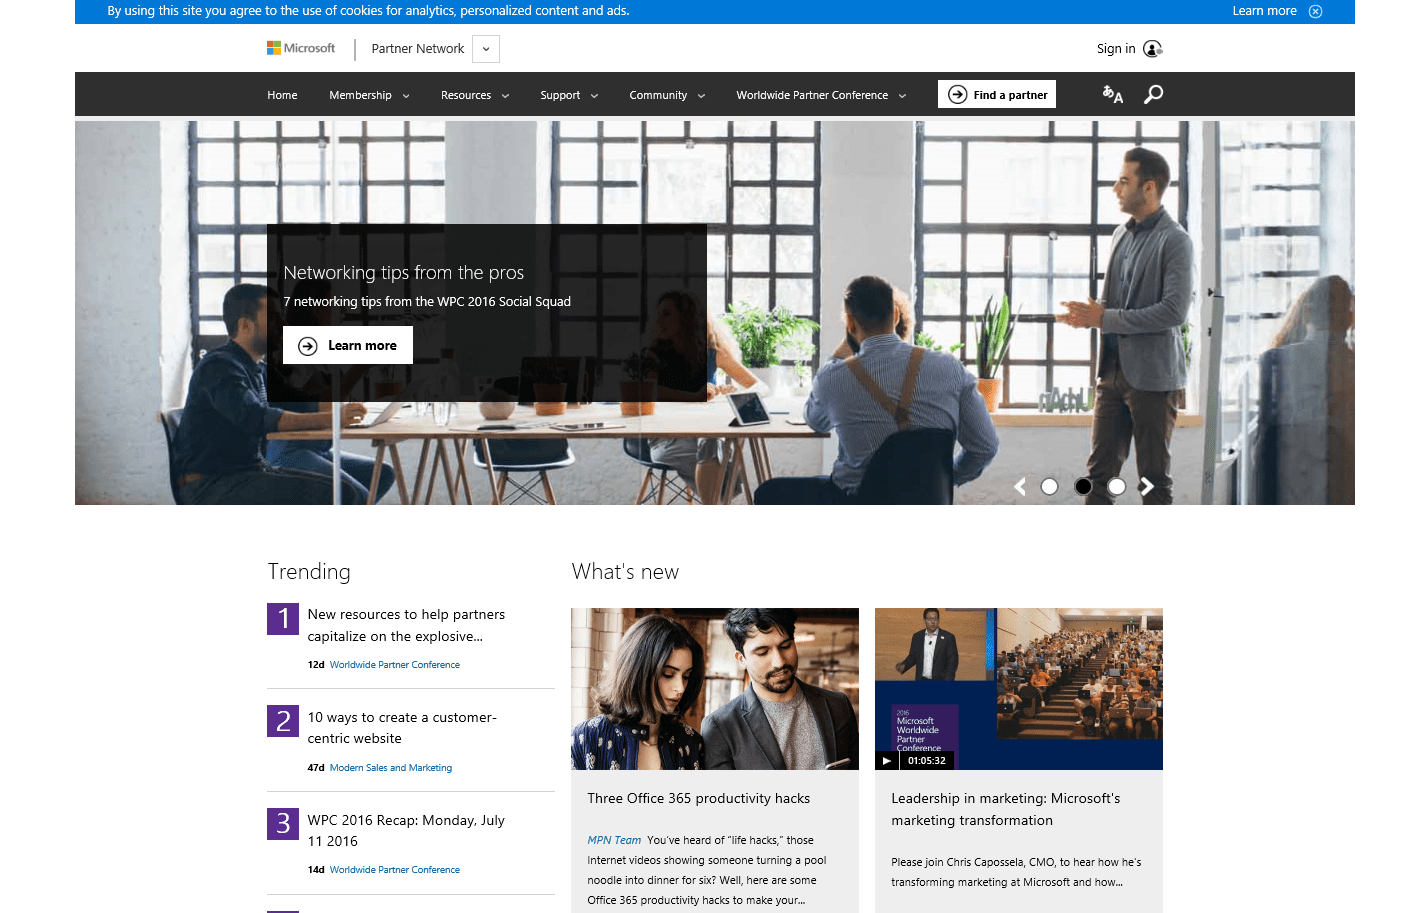Click the Find a partner button
This screenshot has width=1413, height=913.
pos(997,94)
